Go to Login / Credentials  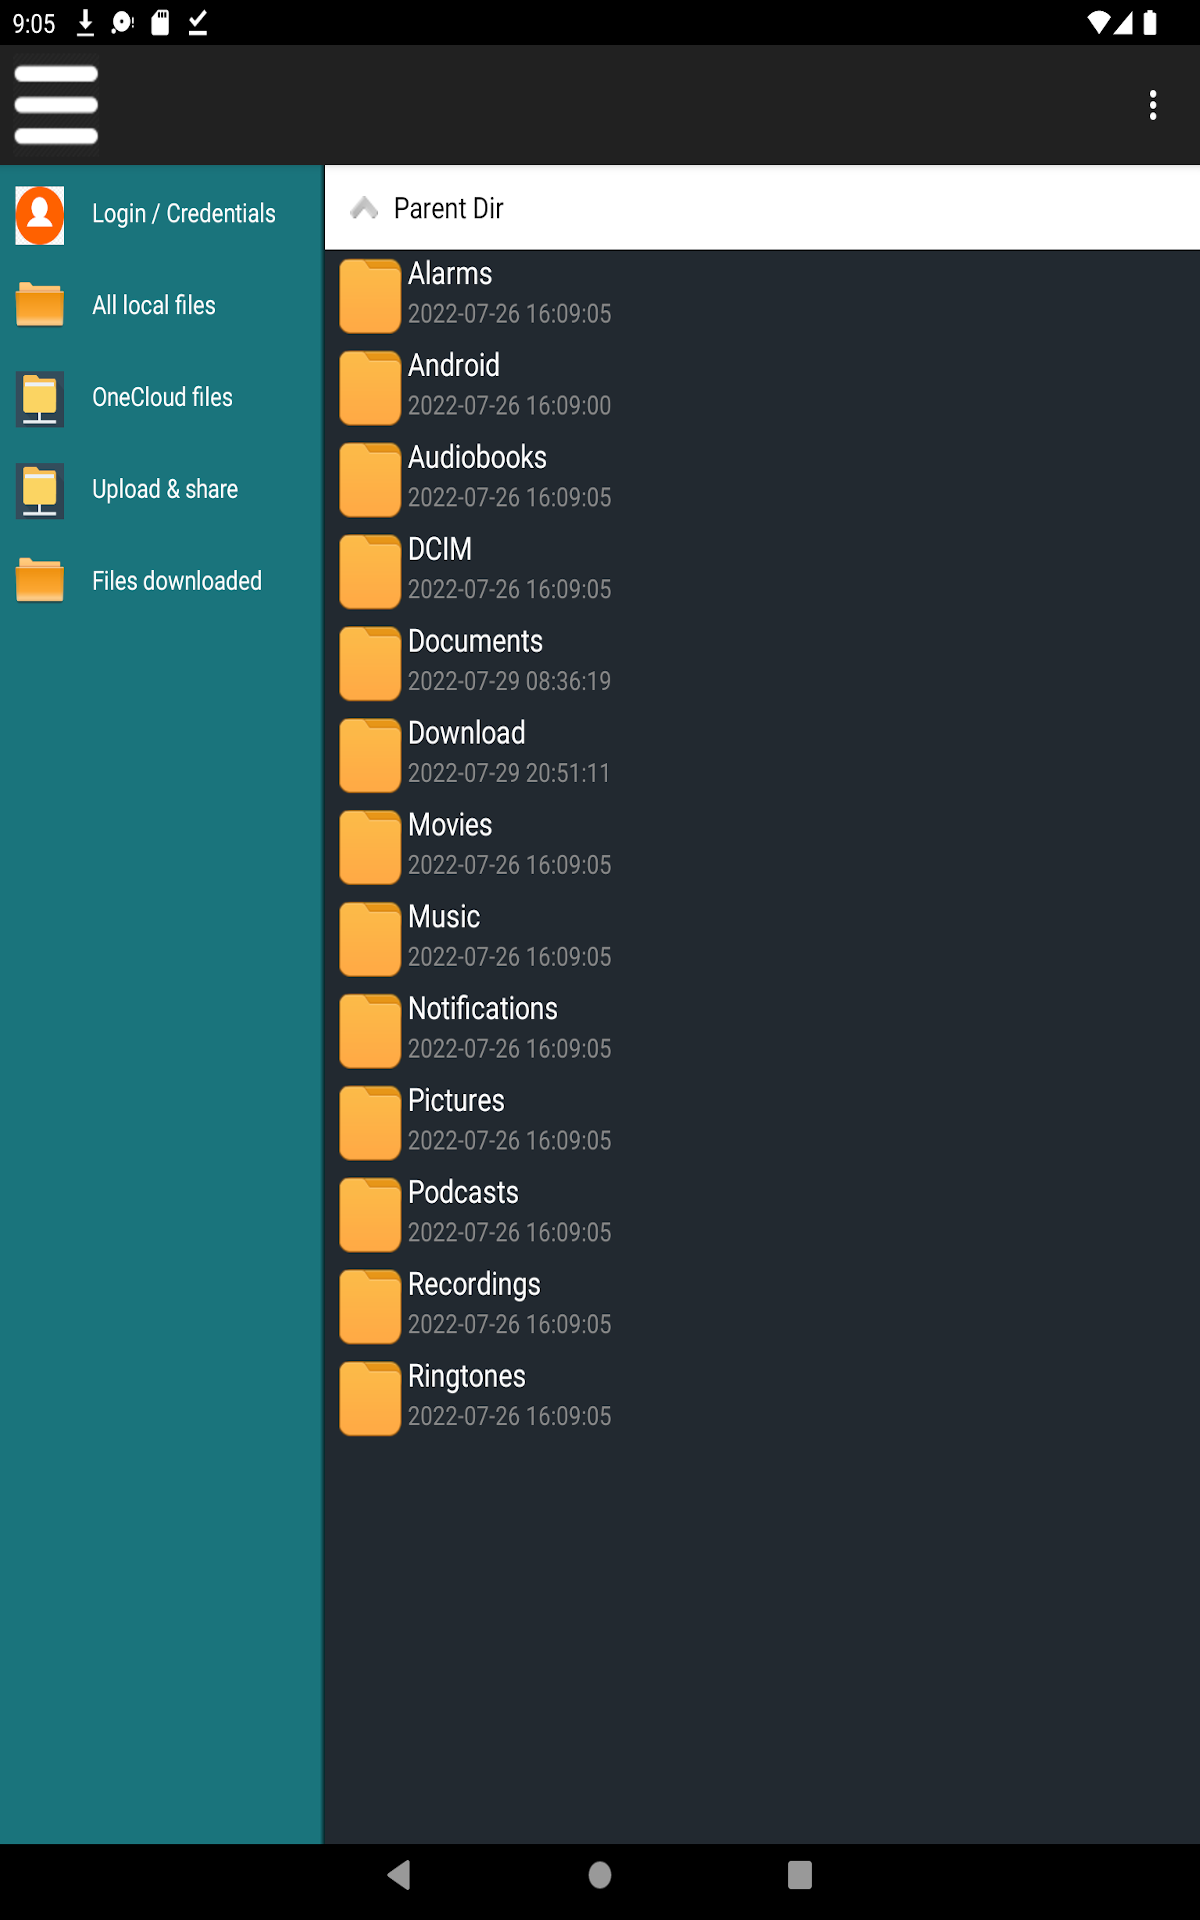point(184,214)
